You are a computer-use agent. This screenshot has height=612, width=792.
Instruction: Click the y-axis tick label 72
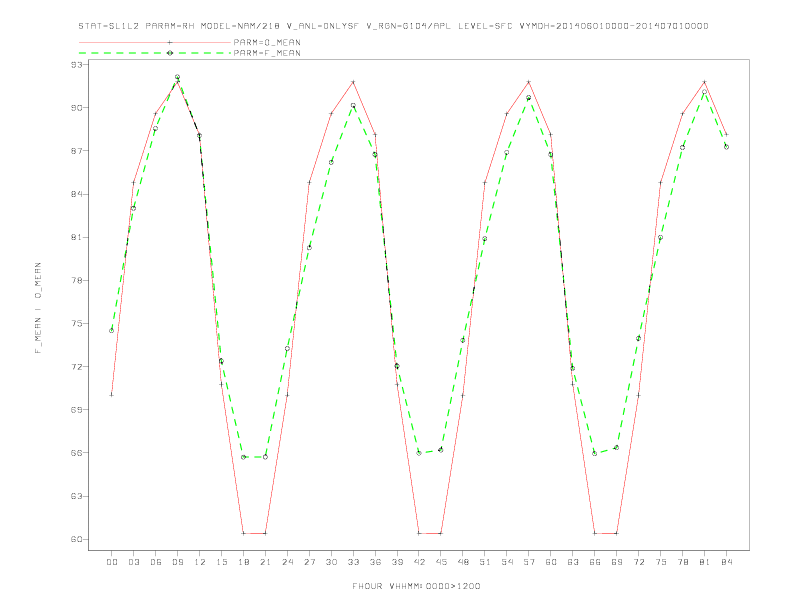coord(76,367)
